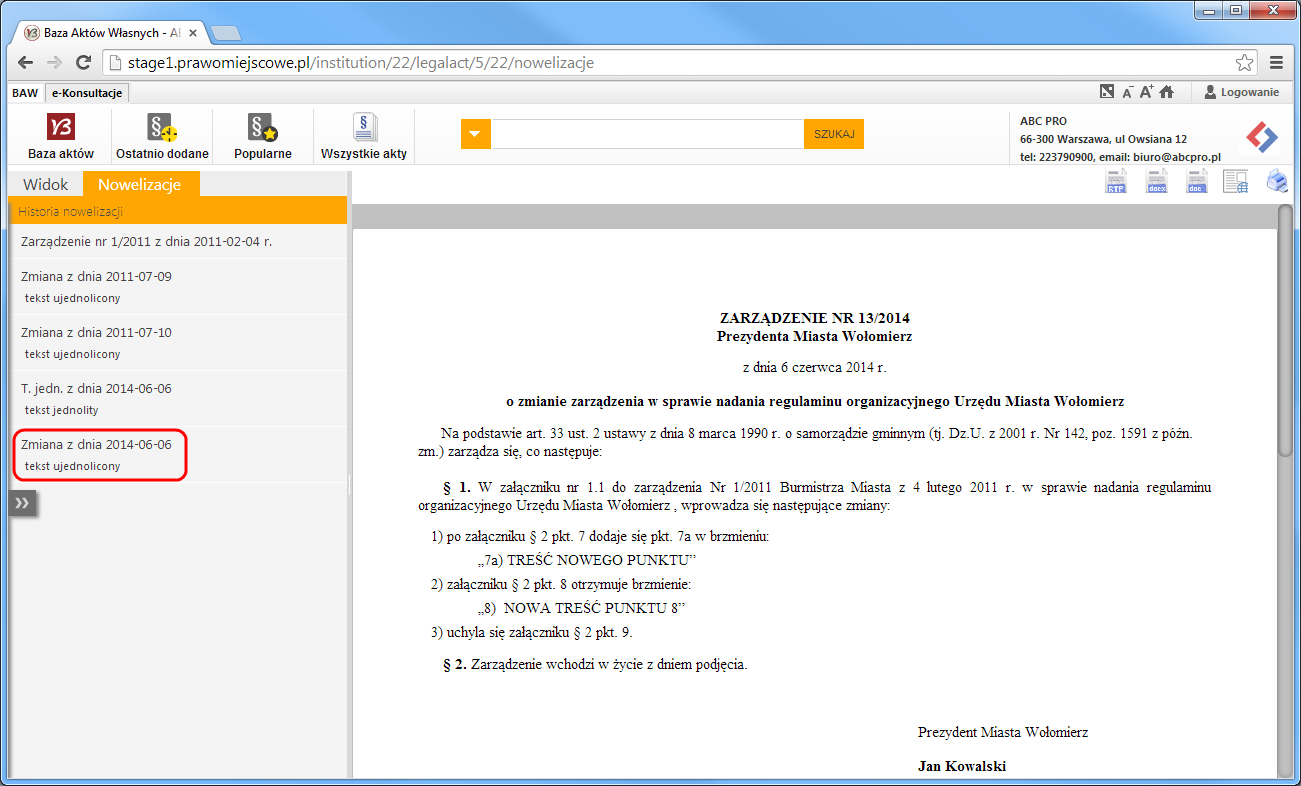Click the ABC PRO company logo
Image resolution: width=1301 pixels, height=786 pixels.
tap(1262, 137)
